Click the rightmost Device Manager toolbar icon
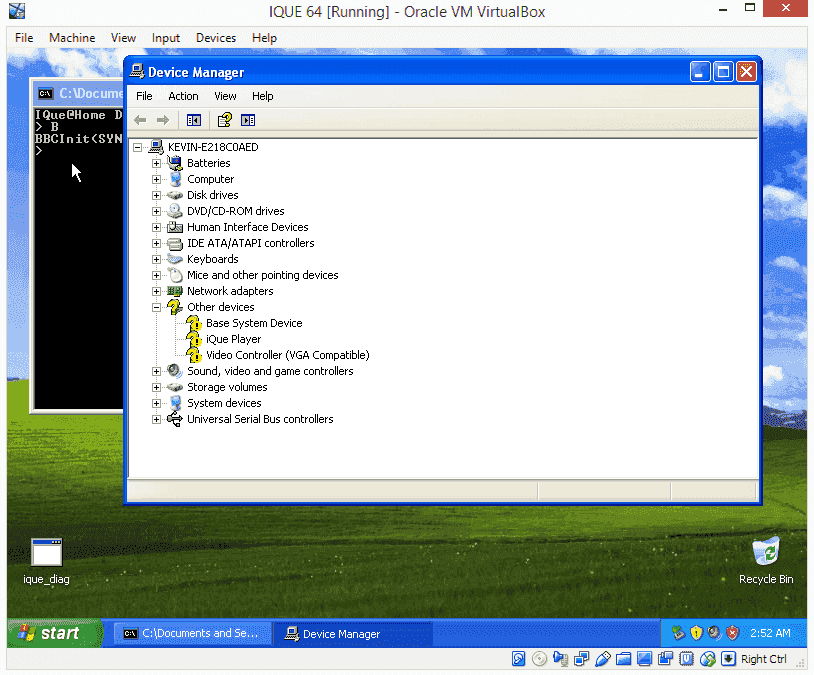Image resolution: width=814 pixels, height=675 pixels. point(248,120)
